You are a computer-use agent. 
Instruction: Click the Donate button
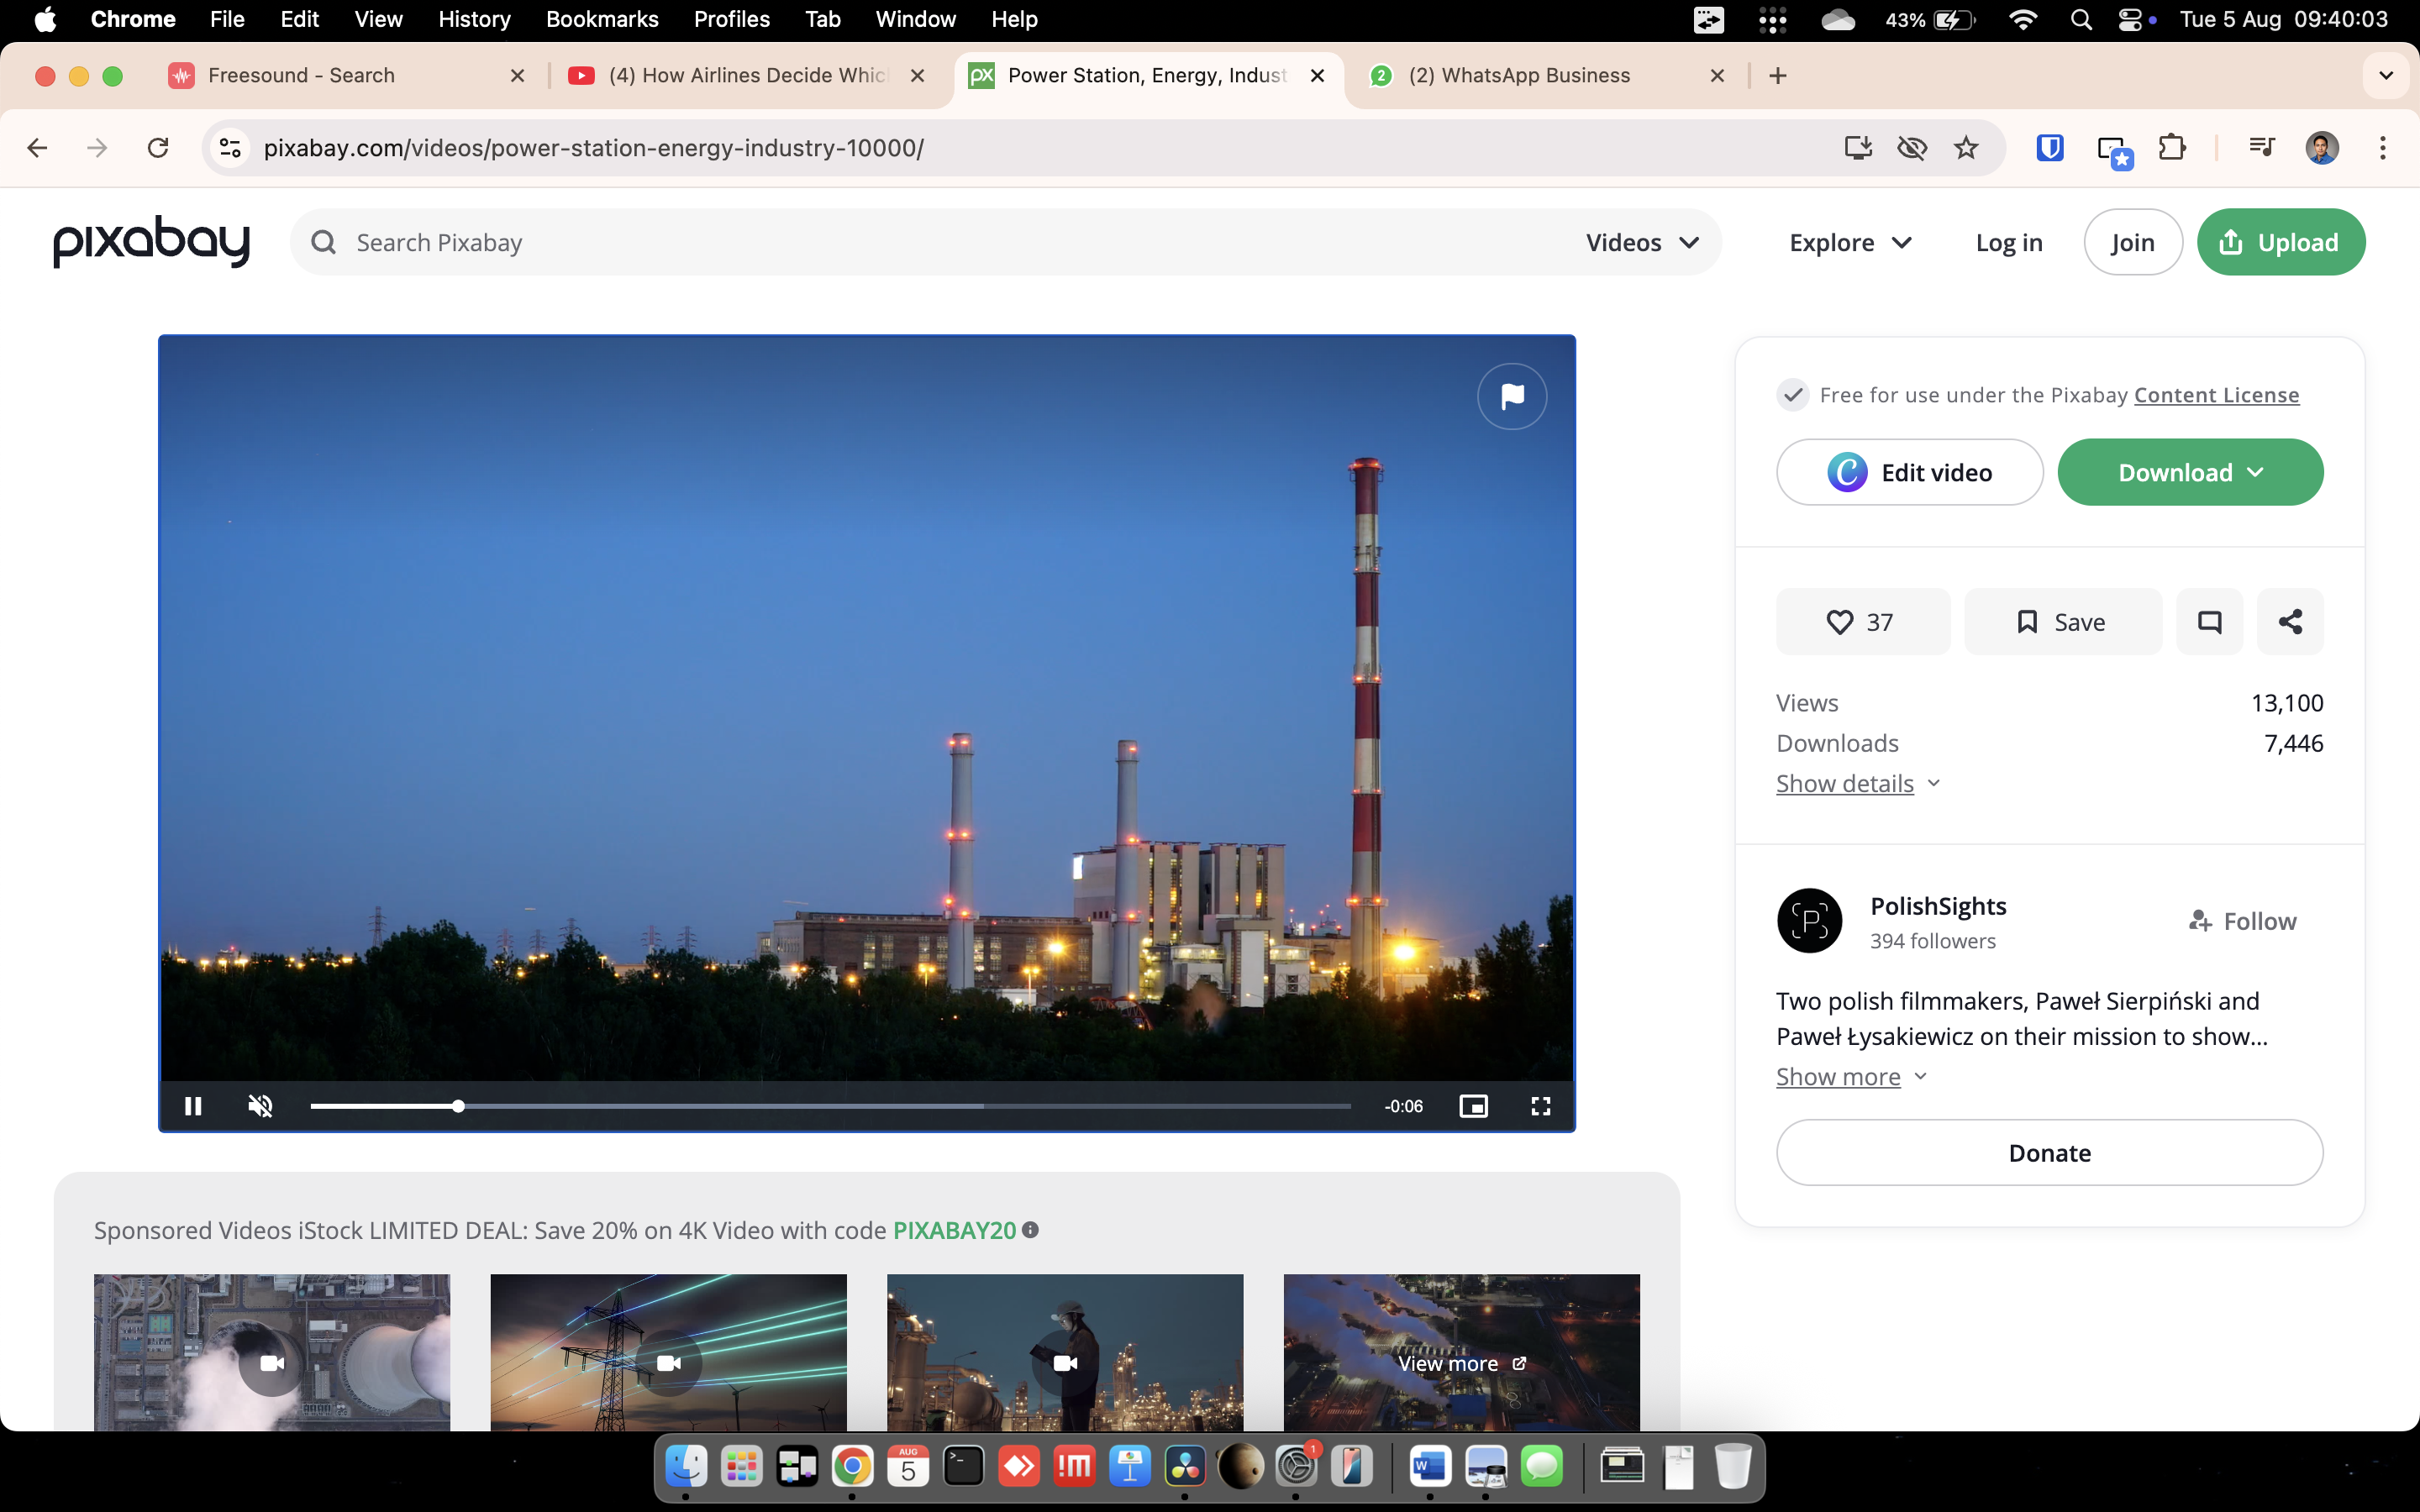pos(2049,1152)
